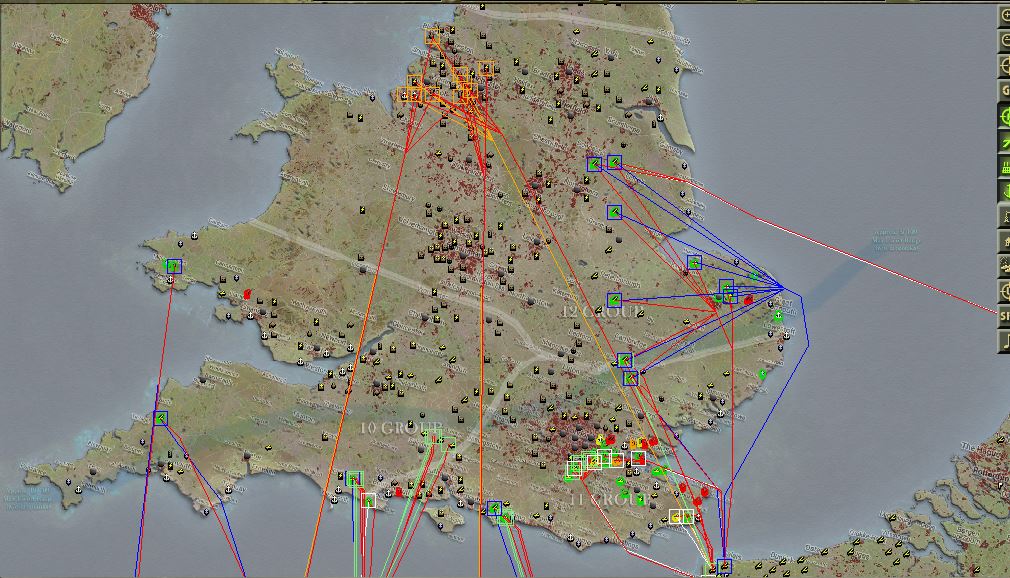Click the yellow circle target icon in right toolbar

click(x=1005, y=291)
